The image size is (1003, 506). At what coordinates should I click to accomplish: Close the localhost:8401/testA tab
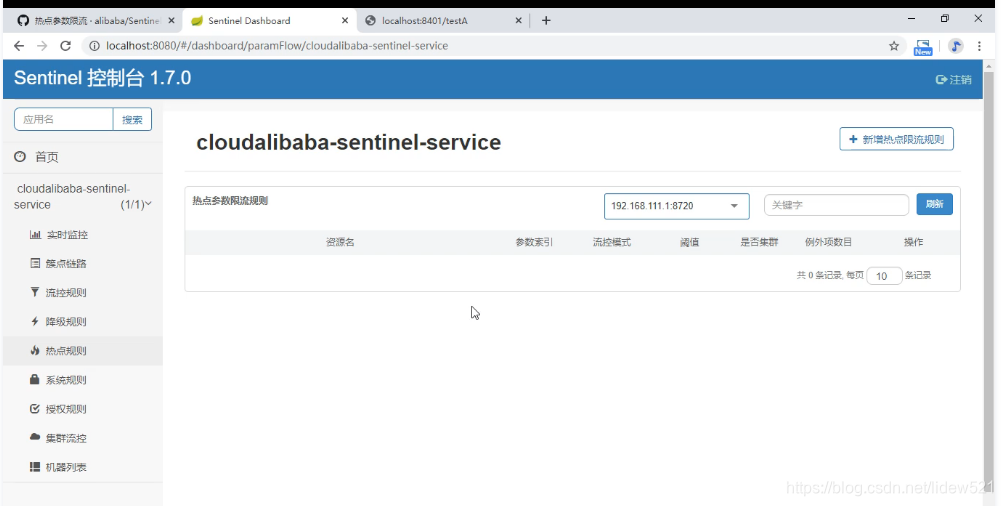tap(518, 20)
